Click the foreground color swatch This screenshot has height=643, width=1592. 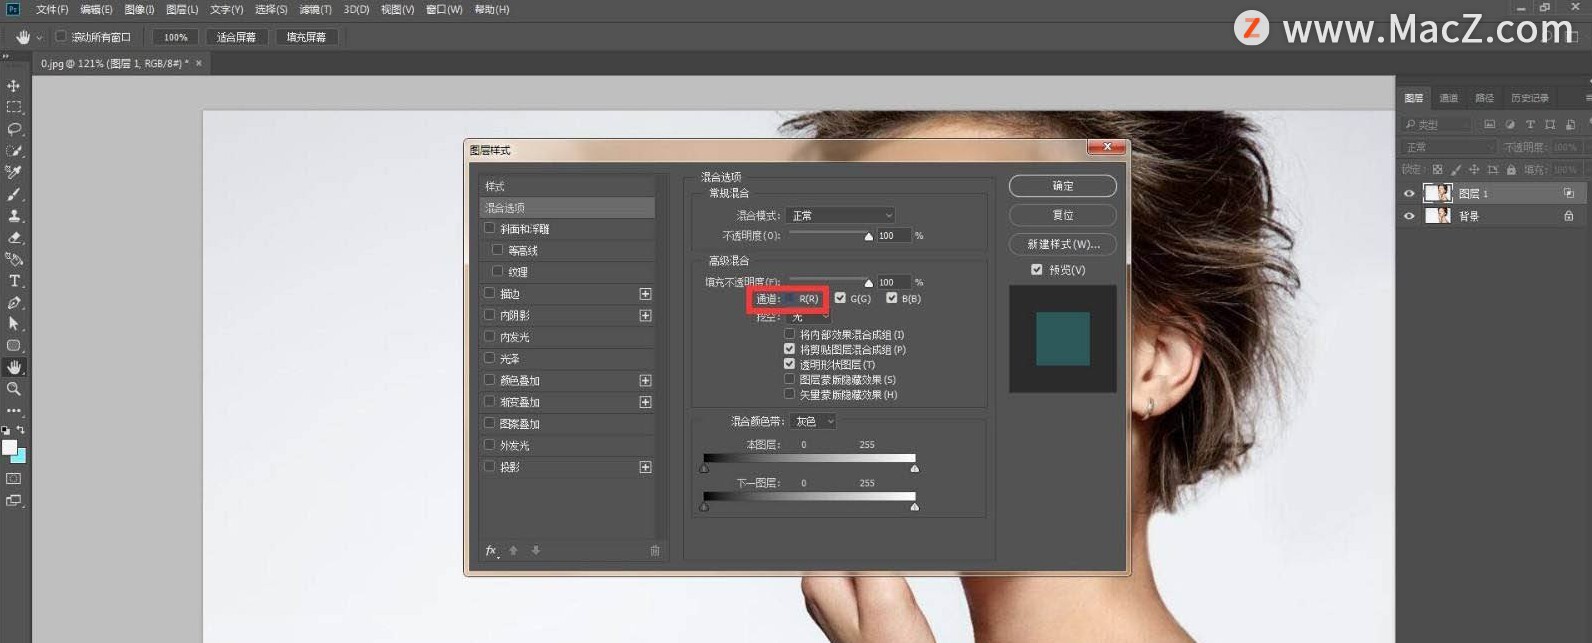9,447
